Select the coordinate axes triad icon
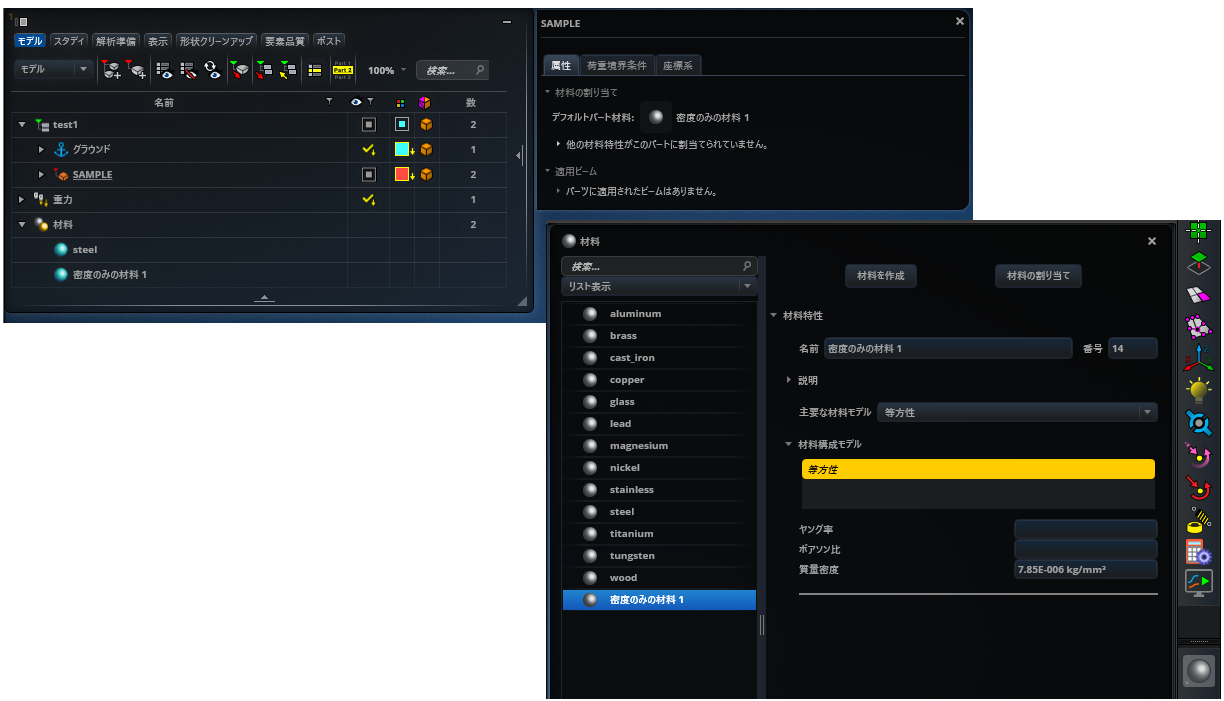Viewport: 1224px width, 701px height. [x=1198, y=359]
